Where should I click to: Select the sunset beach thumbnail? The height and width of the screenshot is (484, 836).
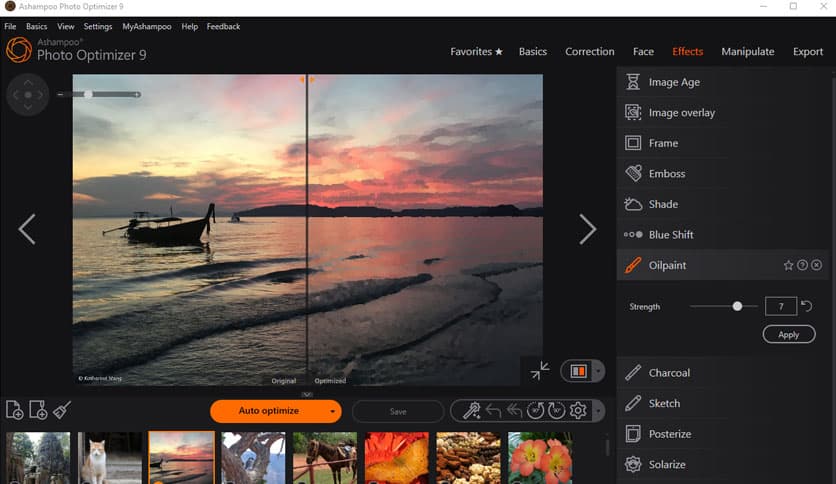181,458
